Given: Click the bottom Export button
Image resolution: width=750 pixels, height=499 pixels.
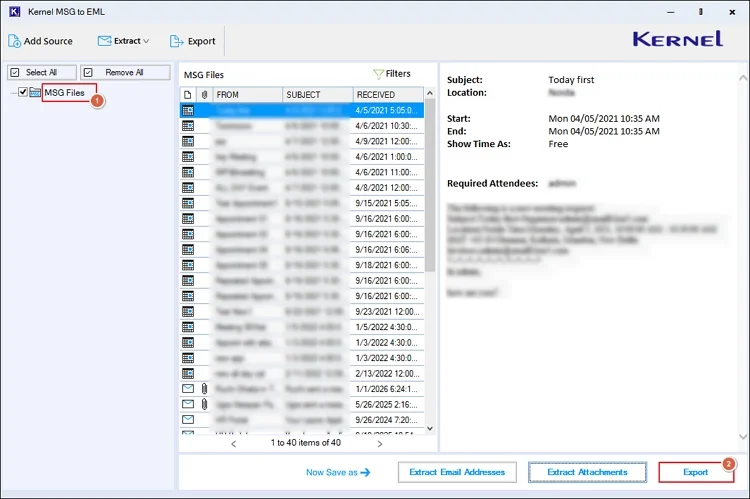Looking at the screenshot, I should point(696,472).
